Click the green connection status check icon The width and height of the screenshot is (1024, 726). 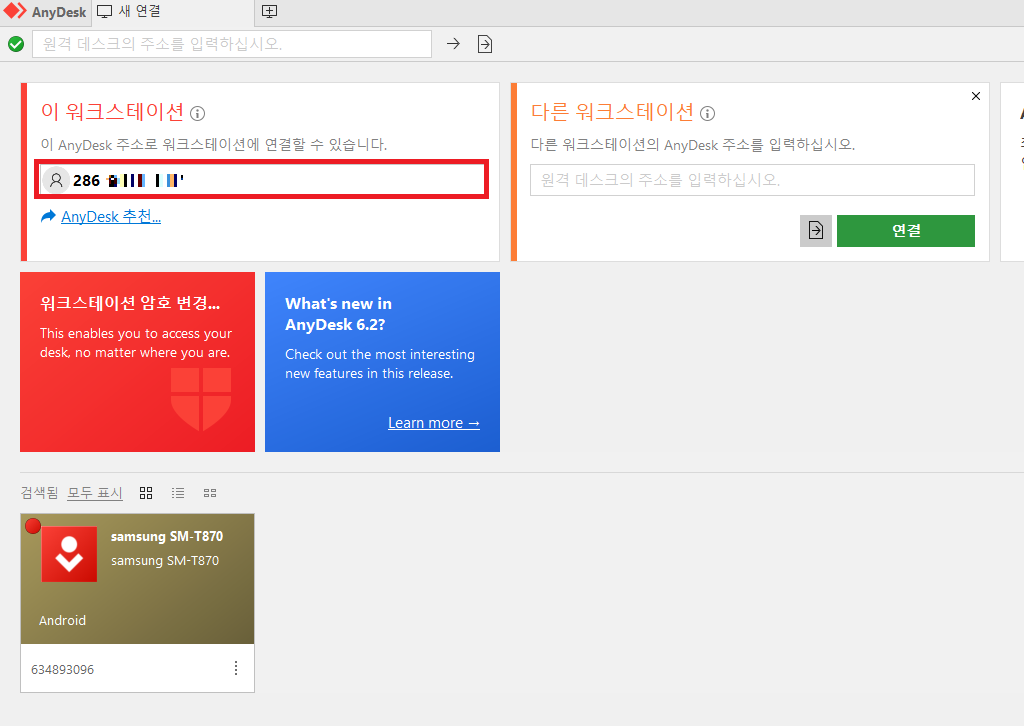(x=16, y=44)
